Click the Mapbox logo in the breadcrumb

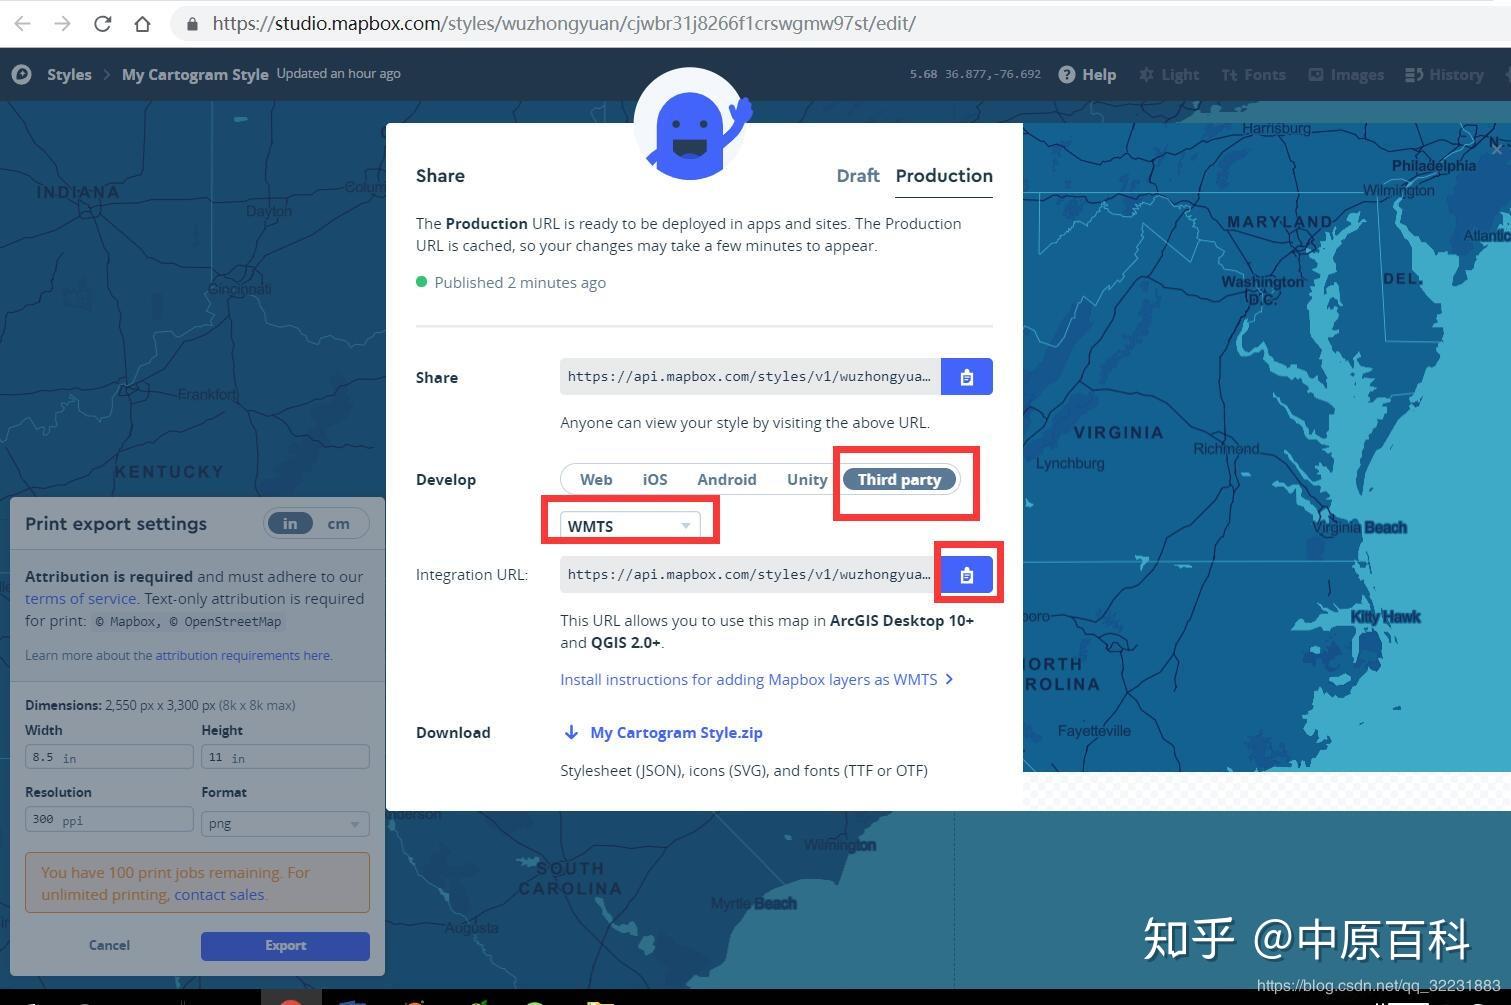pyautogui.click(x=22, y=74)
